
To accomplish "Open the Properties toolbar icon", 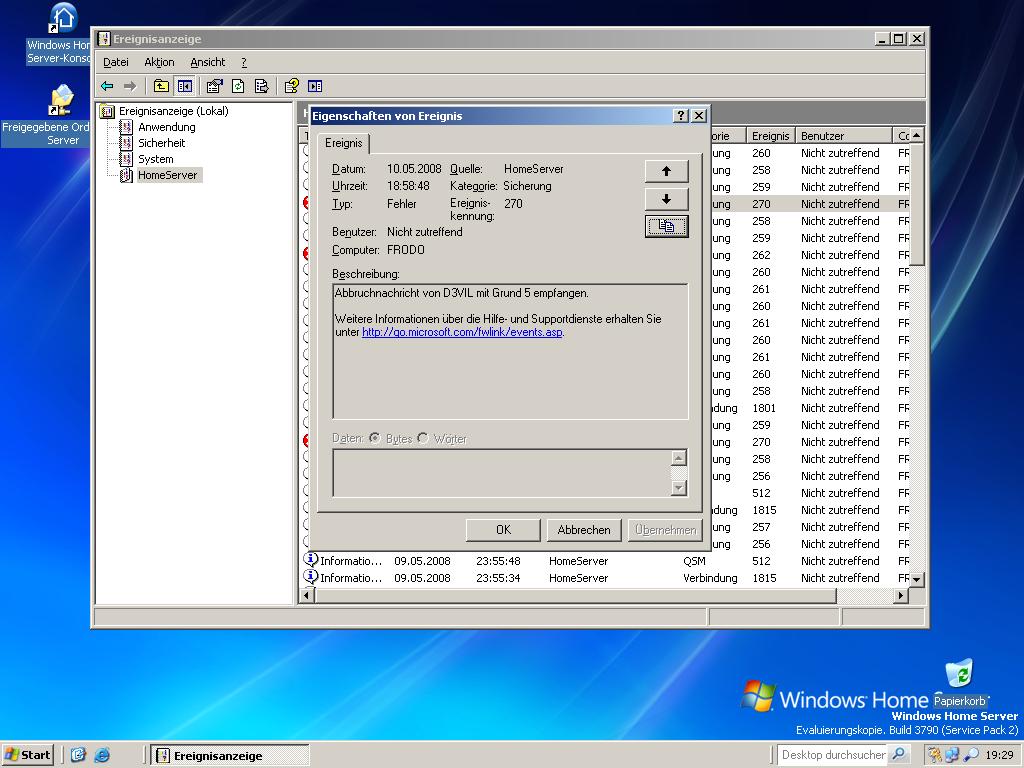I will (x=214, y=86).
